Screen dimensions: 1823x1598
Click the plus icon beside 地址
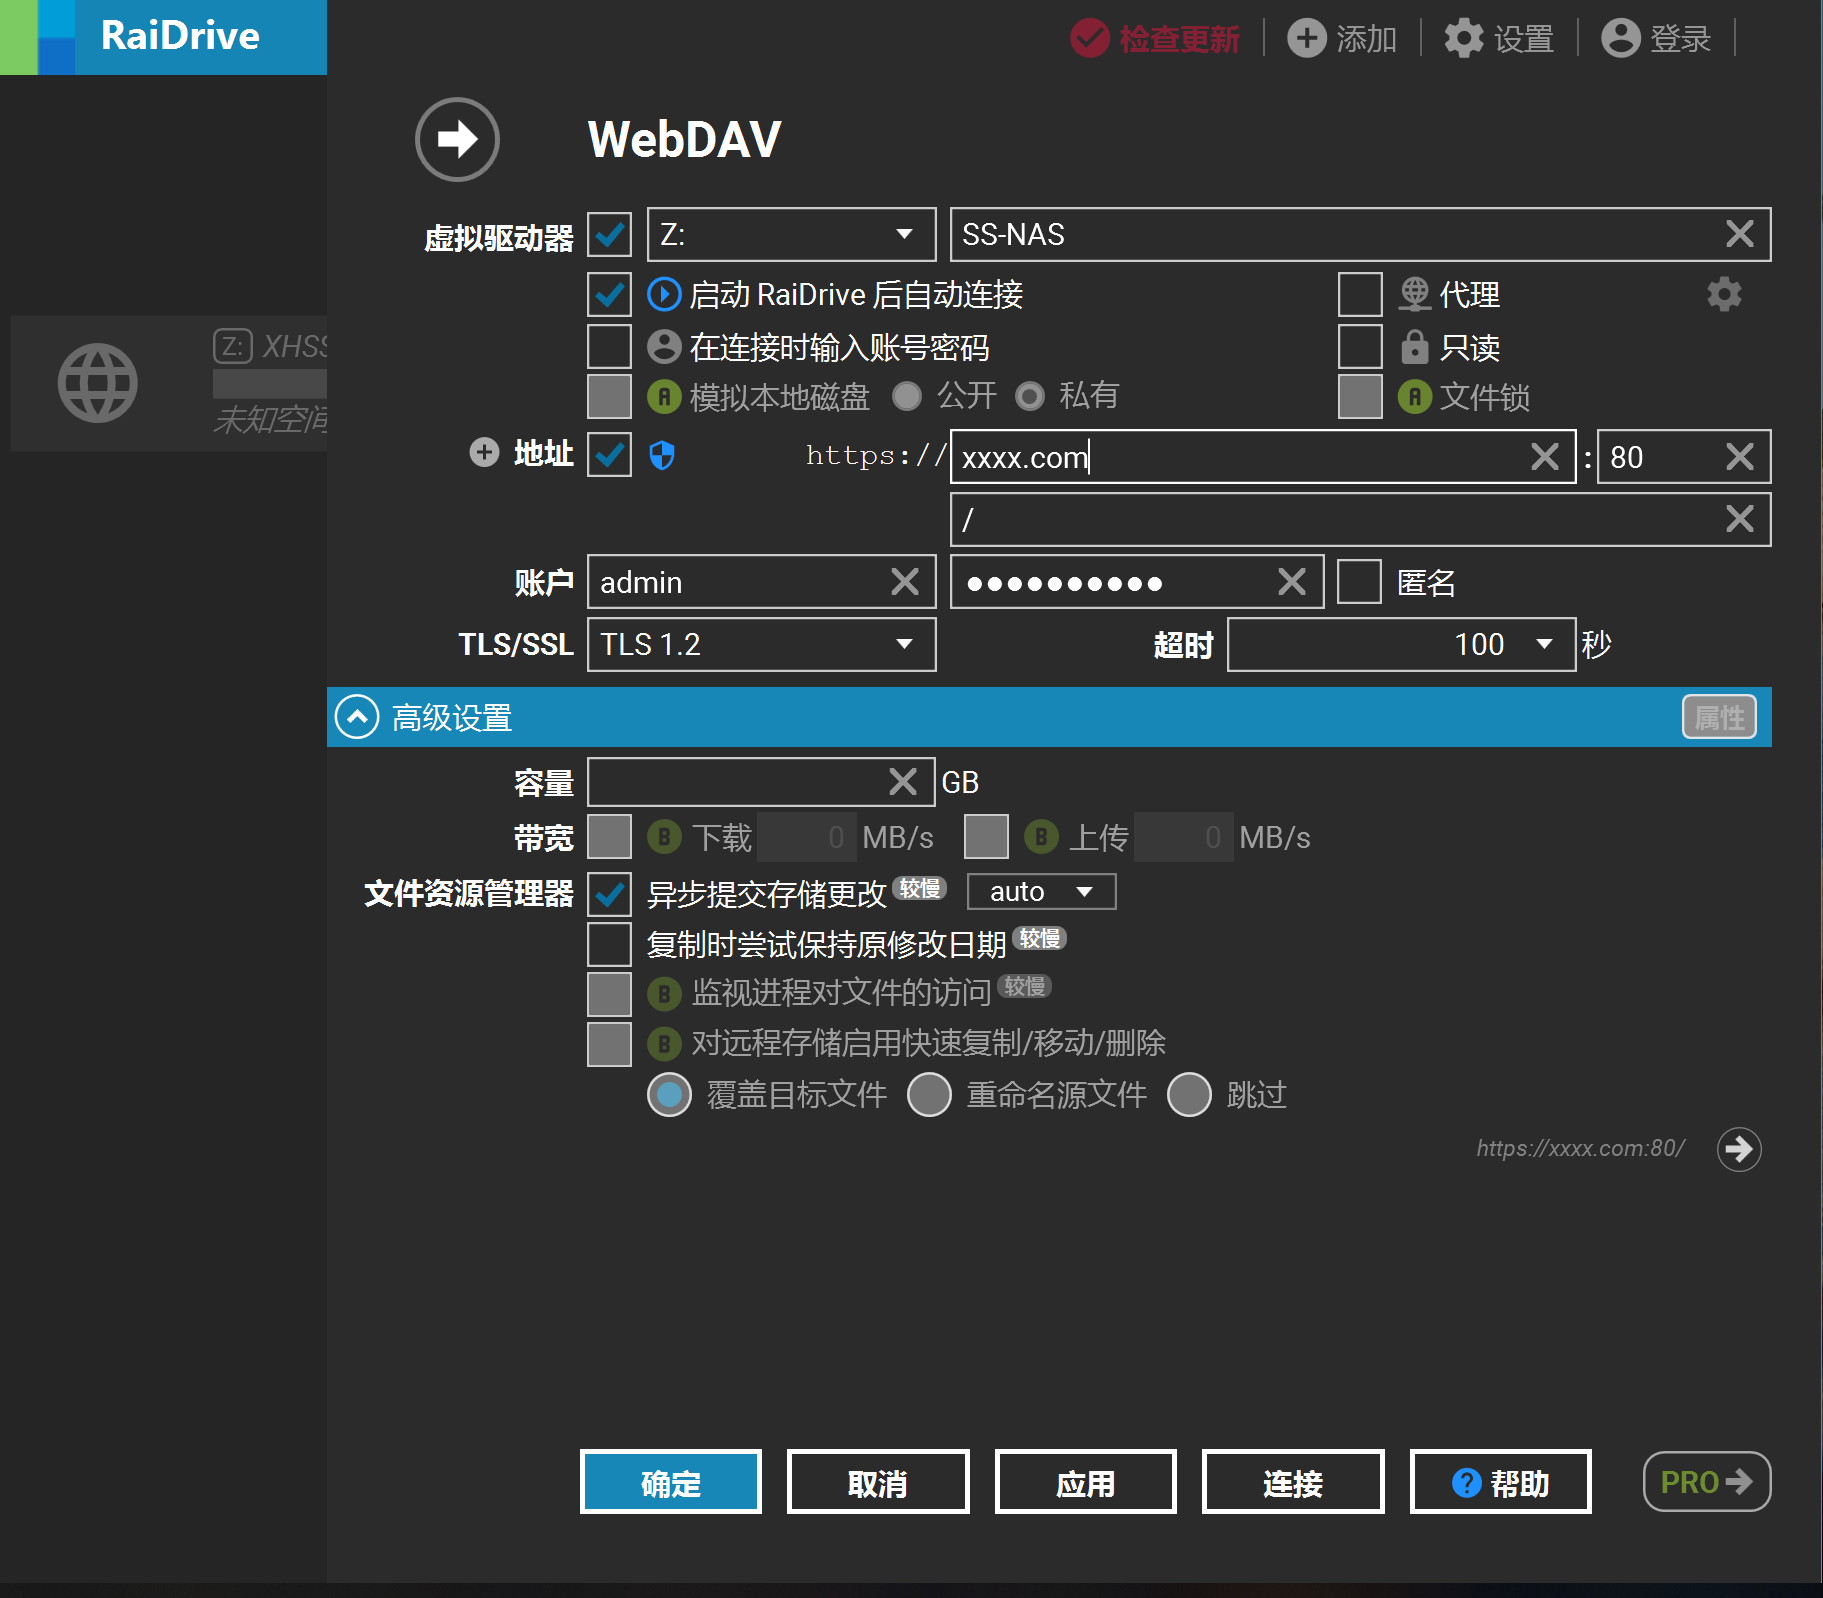[x=484, y=453]
